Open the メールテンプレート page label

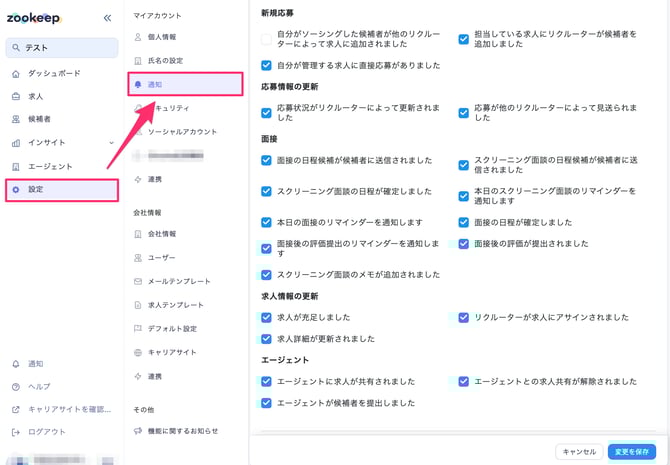click(x=179, y=281)
